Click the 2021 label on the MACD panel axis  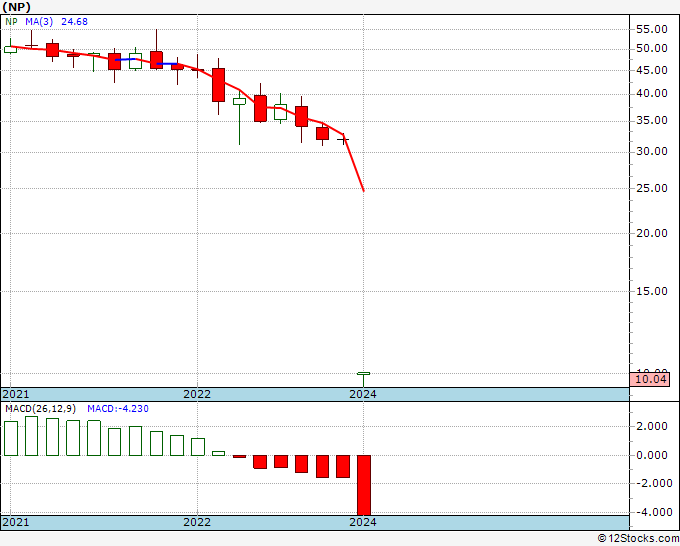point(16,522)
